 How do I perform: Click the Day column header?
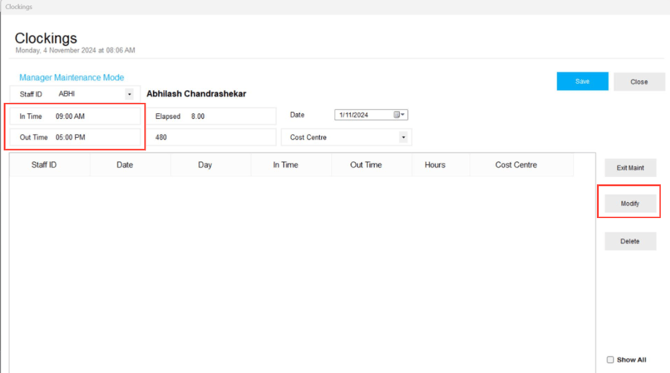211,165
